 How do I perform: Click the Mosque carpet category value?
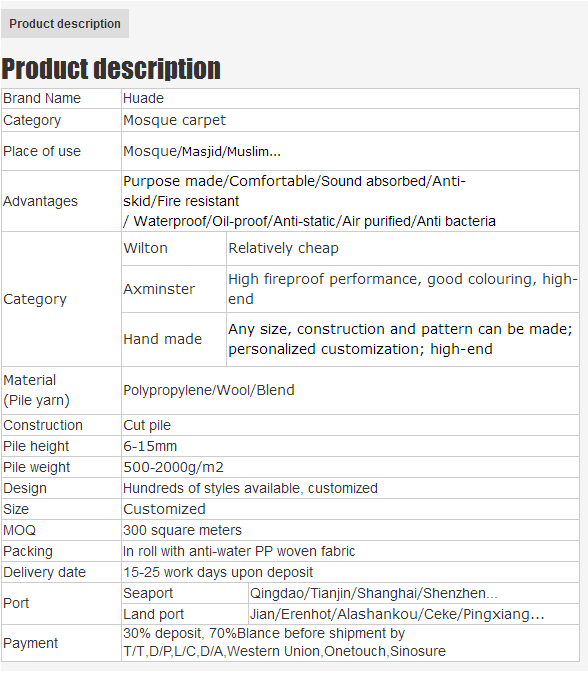pos(174,120)
